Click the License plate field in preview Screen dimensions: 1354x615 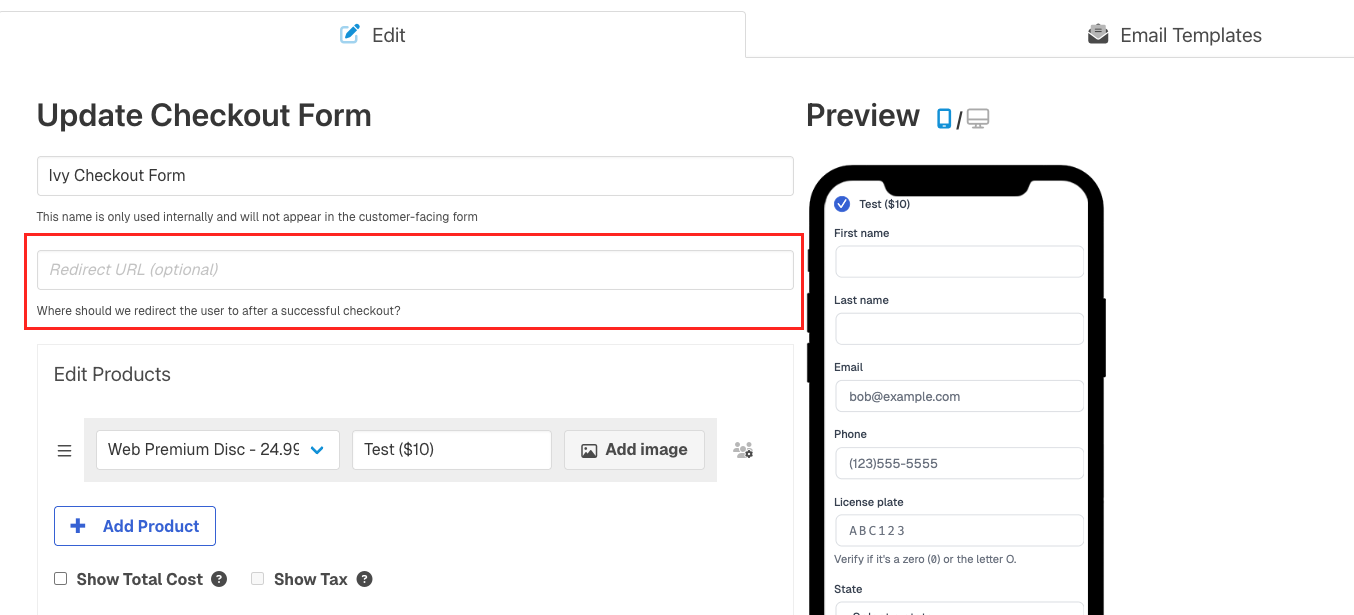[959, 530]
